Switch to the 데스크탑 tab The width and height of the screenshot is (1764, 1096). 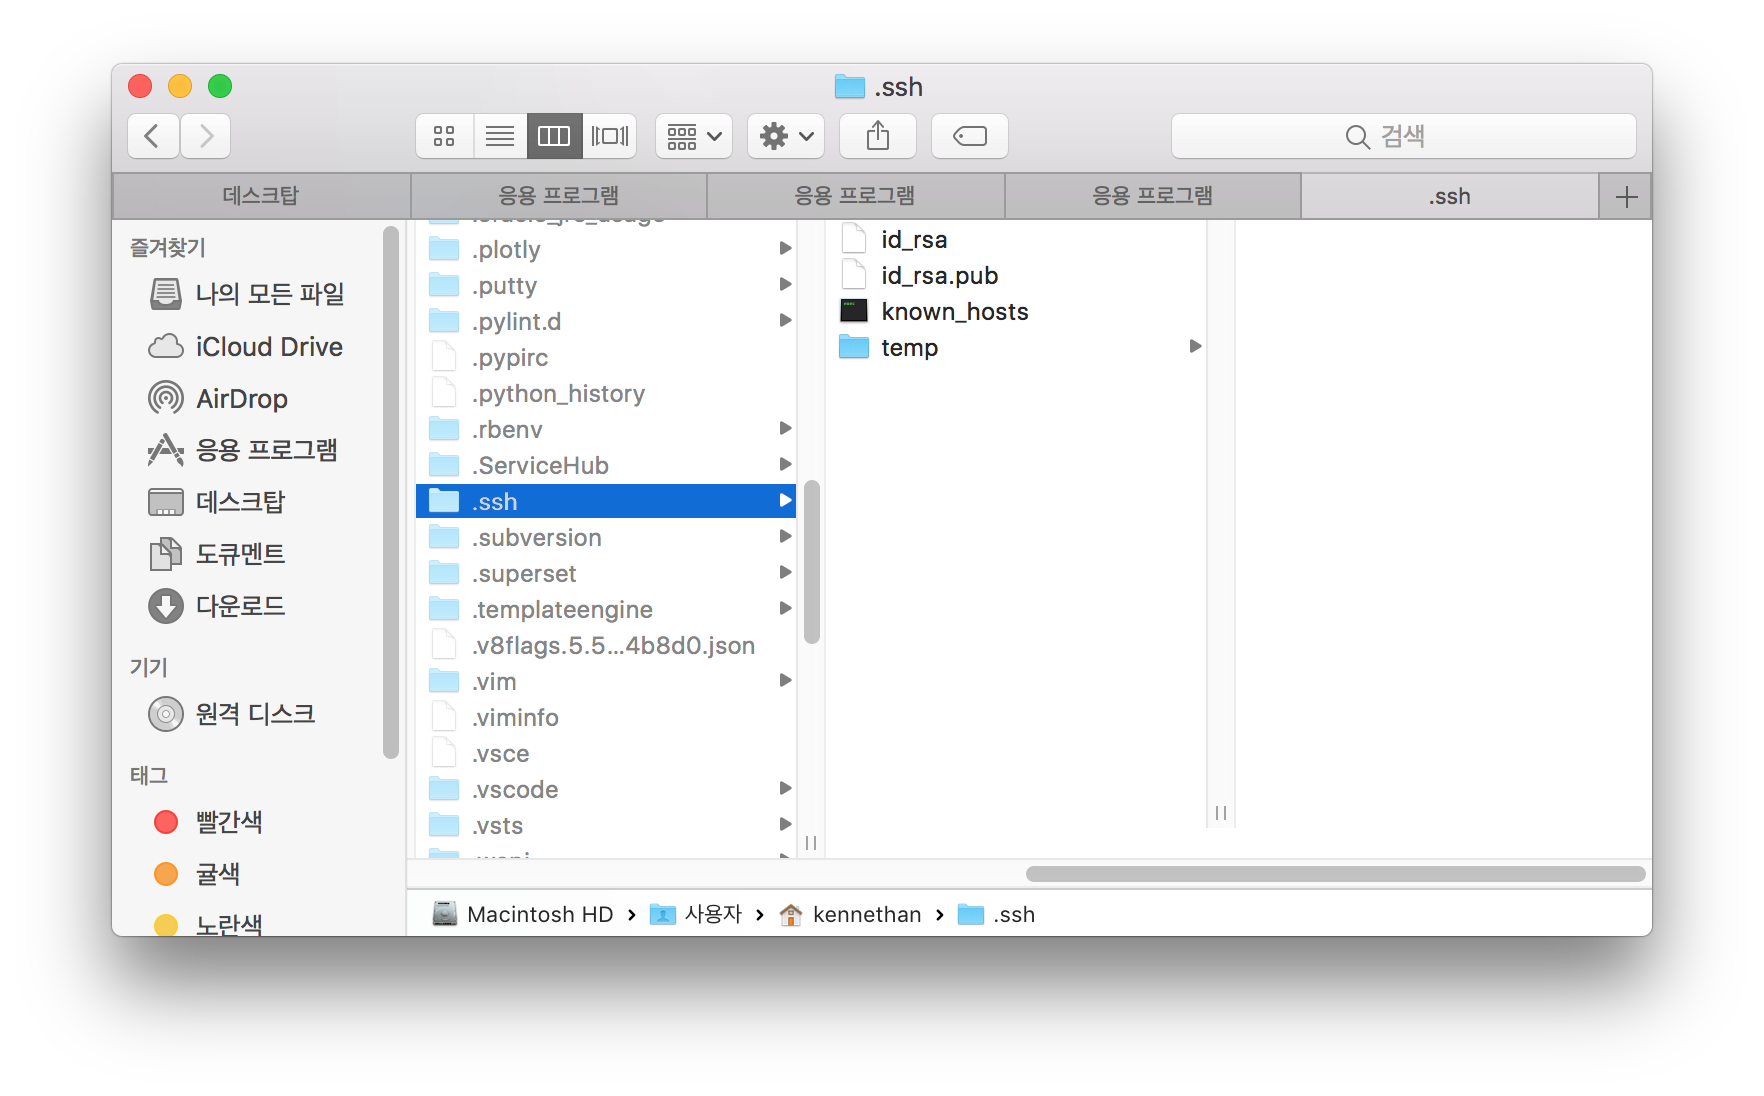pos(260,195)
